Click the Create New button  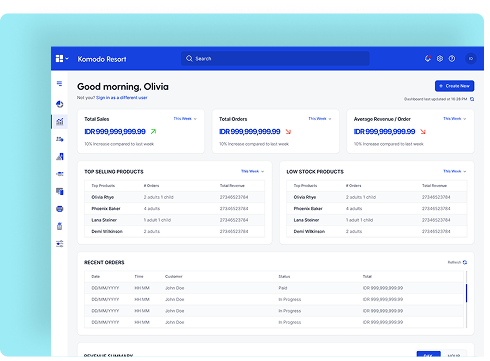coord(455,86)
